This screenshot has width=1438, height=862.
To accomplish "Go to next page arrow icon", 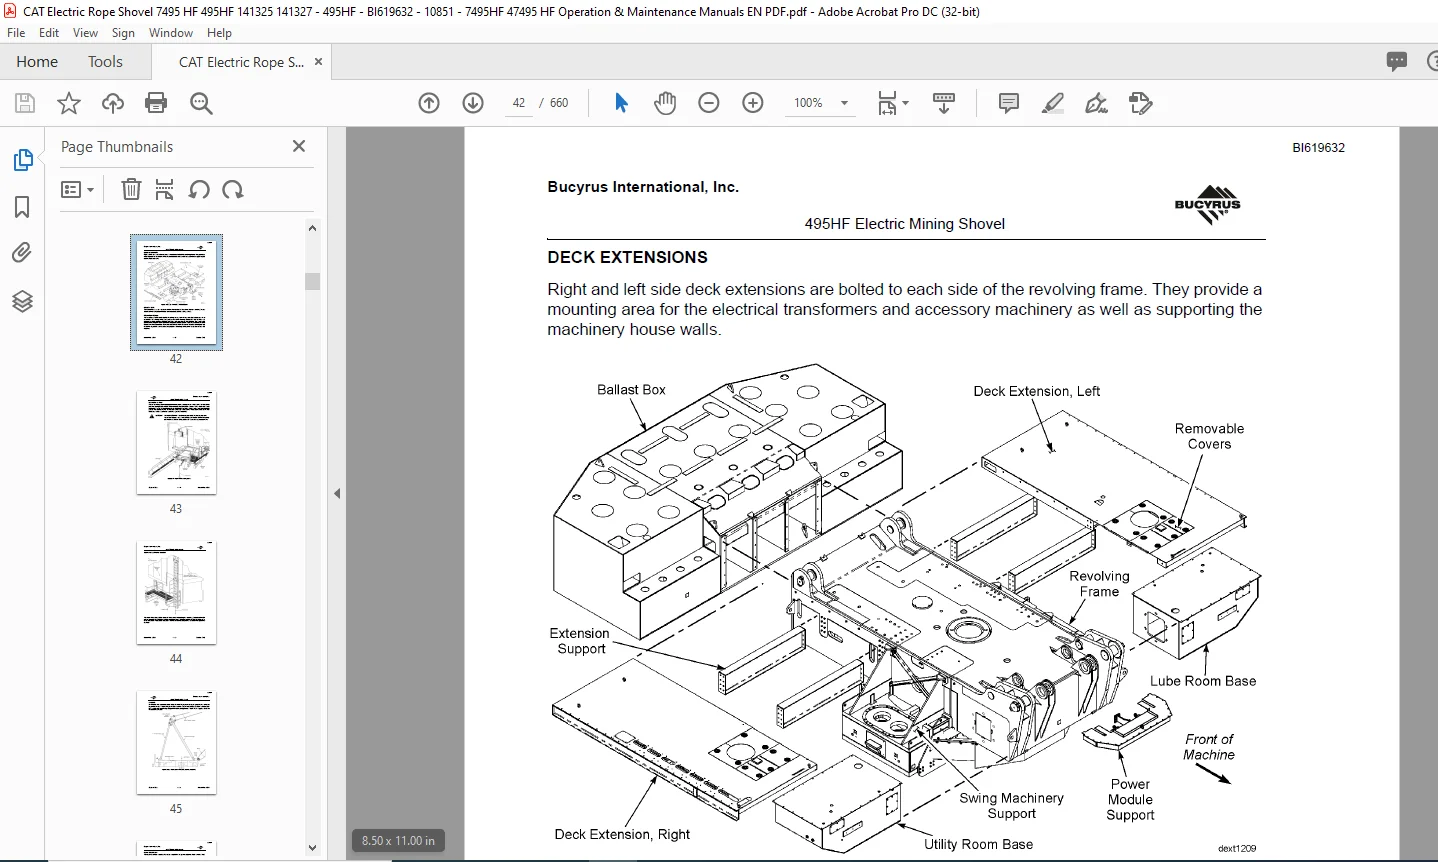I will point(473,103).
